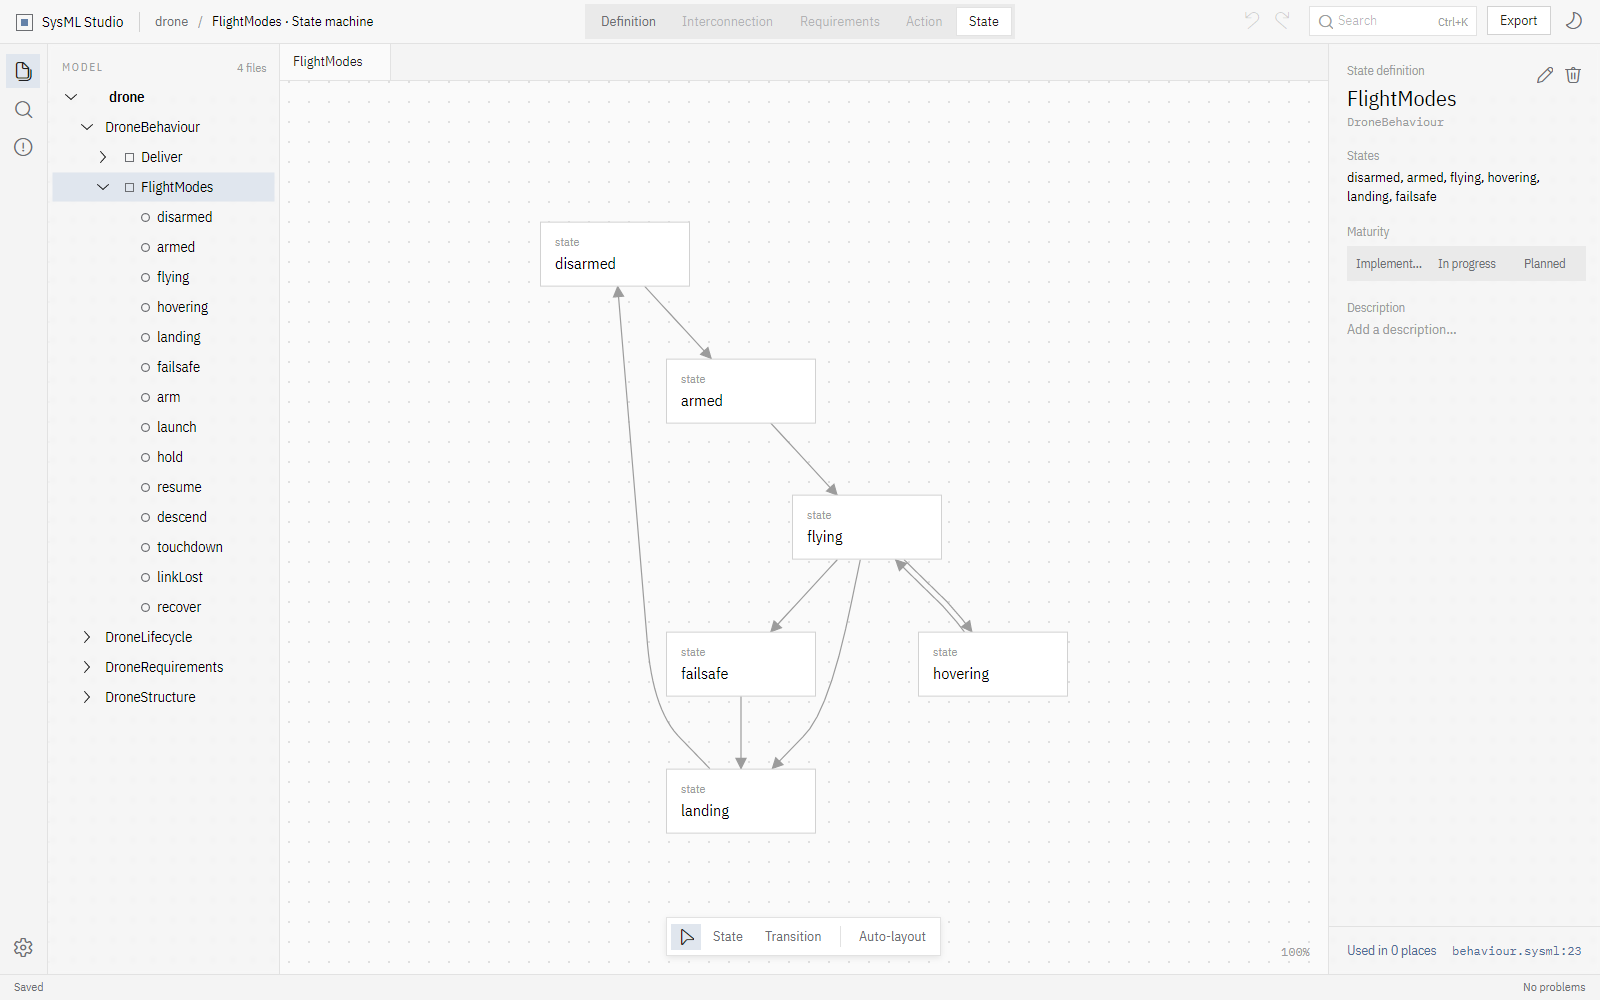Viewport: 1600px width, 1000px height.
Task: Delete FlightModes with the trash icon
Action: (1573, 75)
